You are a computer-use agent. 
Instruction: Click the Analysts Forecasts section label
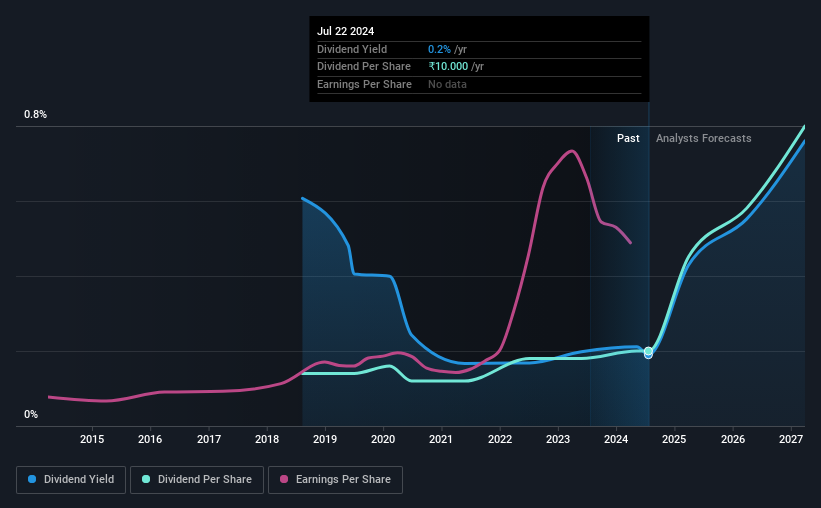703,138
